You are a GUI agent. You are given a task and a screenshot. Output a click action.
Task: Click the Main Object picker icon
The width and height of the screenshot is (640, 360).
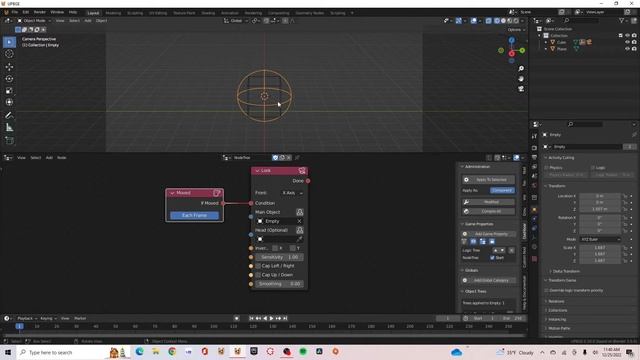(x=300, y=212)
